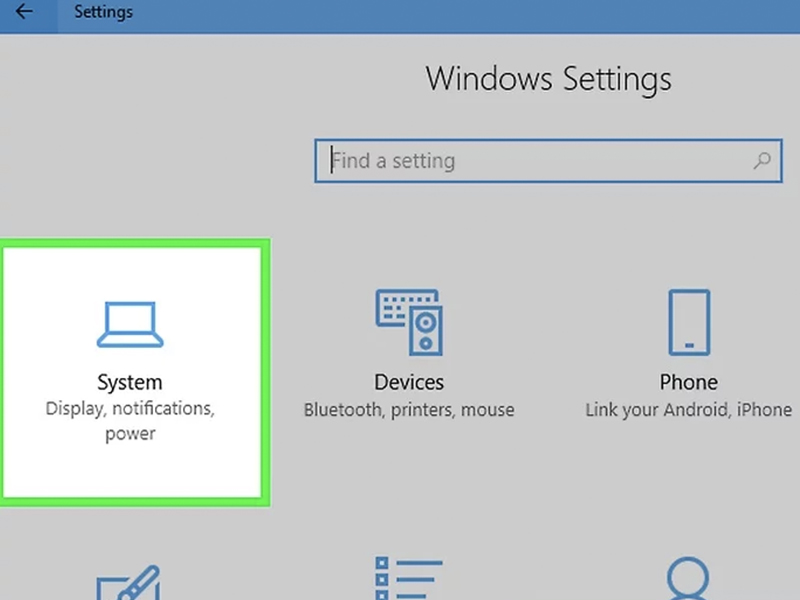The image size is (800, 600).
Task: Click 'Bluetooth, printers, mouse' description
Action: click(409, 410)
